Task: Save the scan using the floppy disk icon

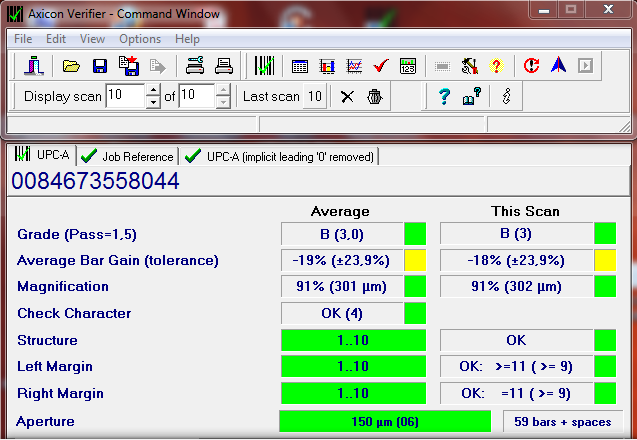Action: click(100, 66)
